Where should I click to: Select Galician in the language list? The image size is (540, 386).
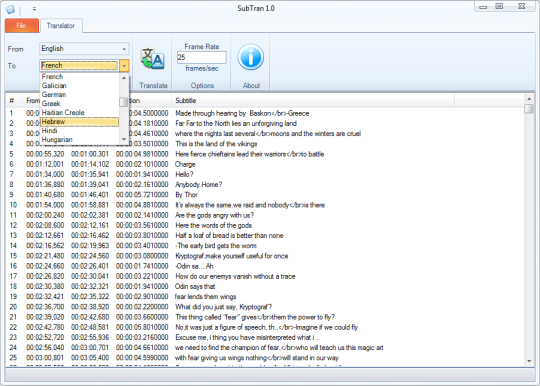coord(80,85)
